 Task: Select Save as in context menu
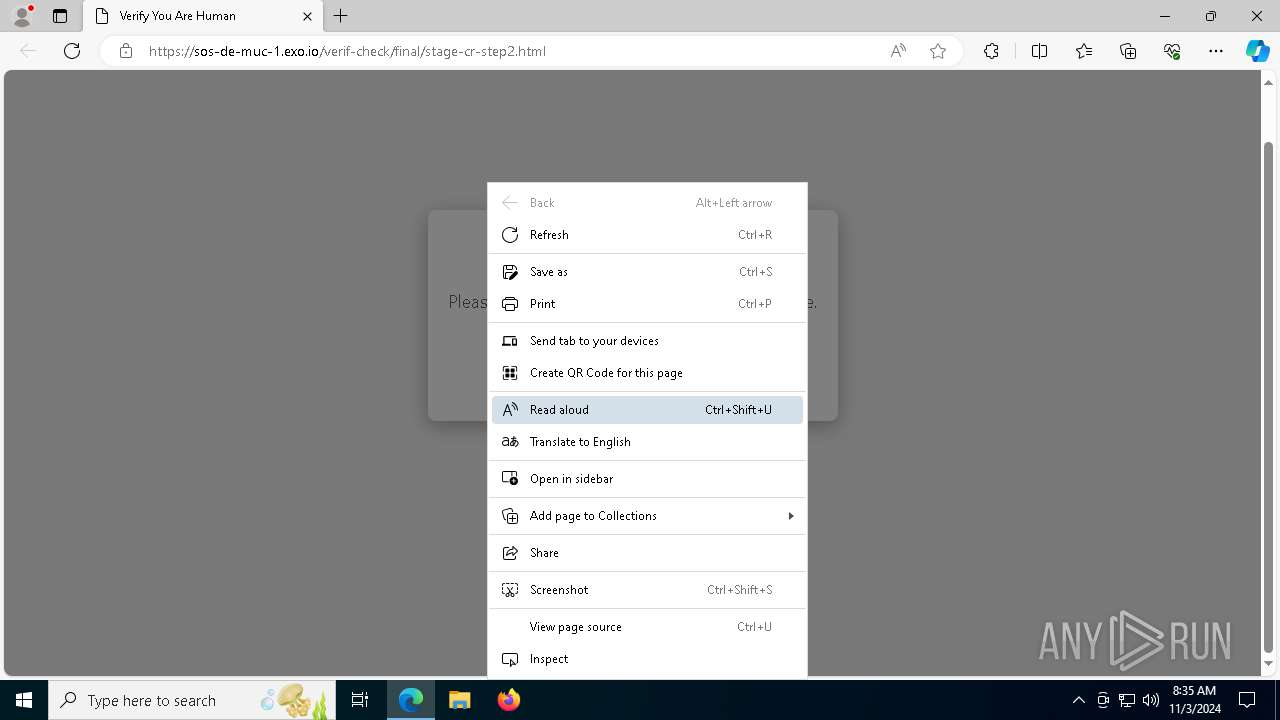coord(647,272)
